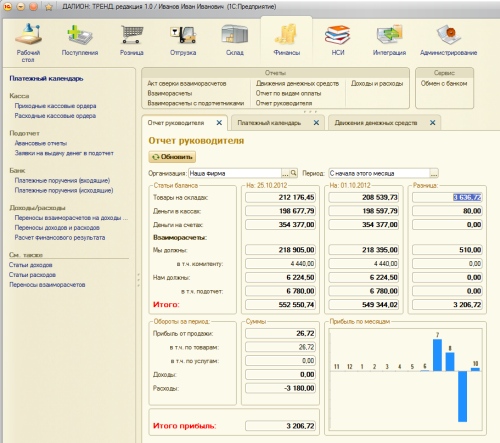The image size is (500, 443).
Task: Click the magnifier button beside the Организация field
Action: (293, 173)
